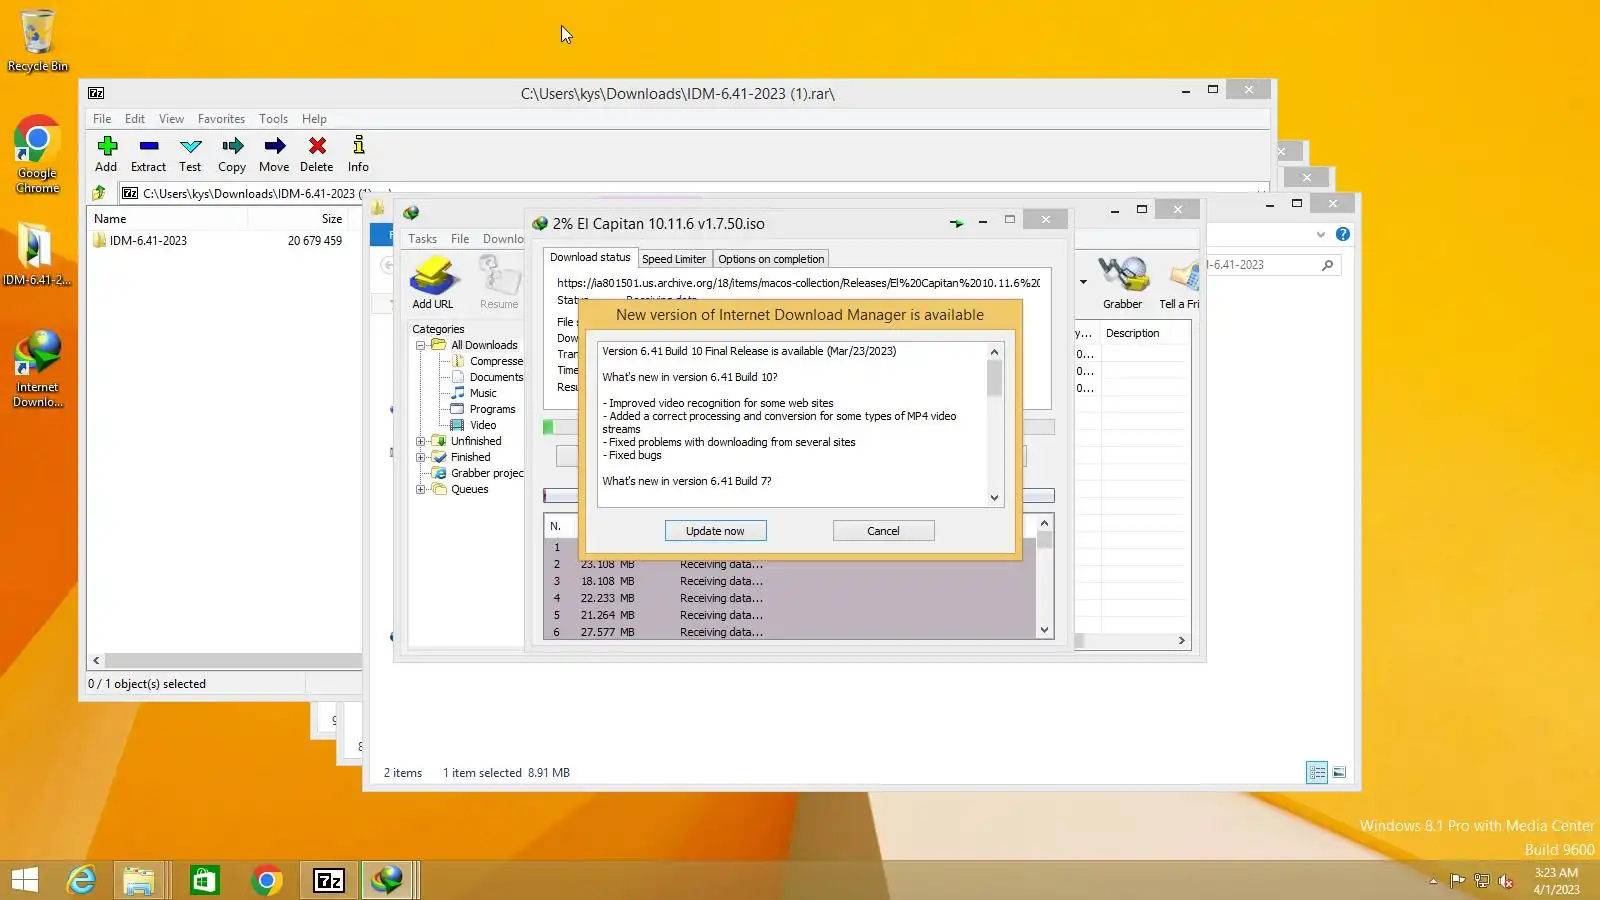Switch to 7-Zip on the taskbar

(329, 880)
